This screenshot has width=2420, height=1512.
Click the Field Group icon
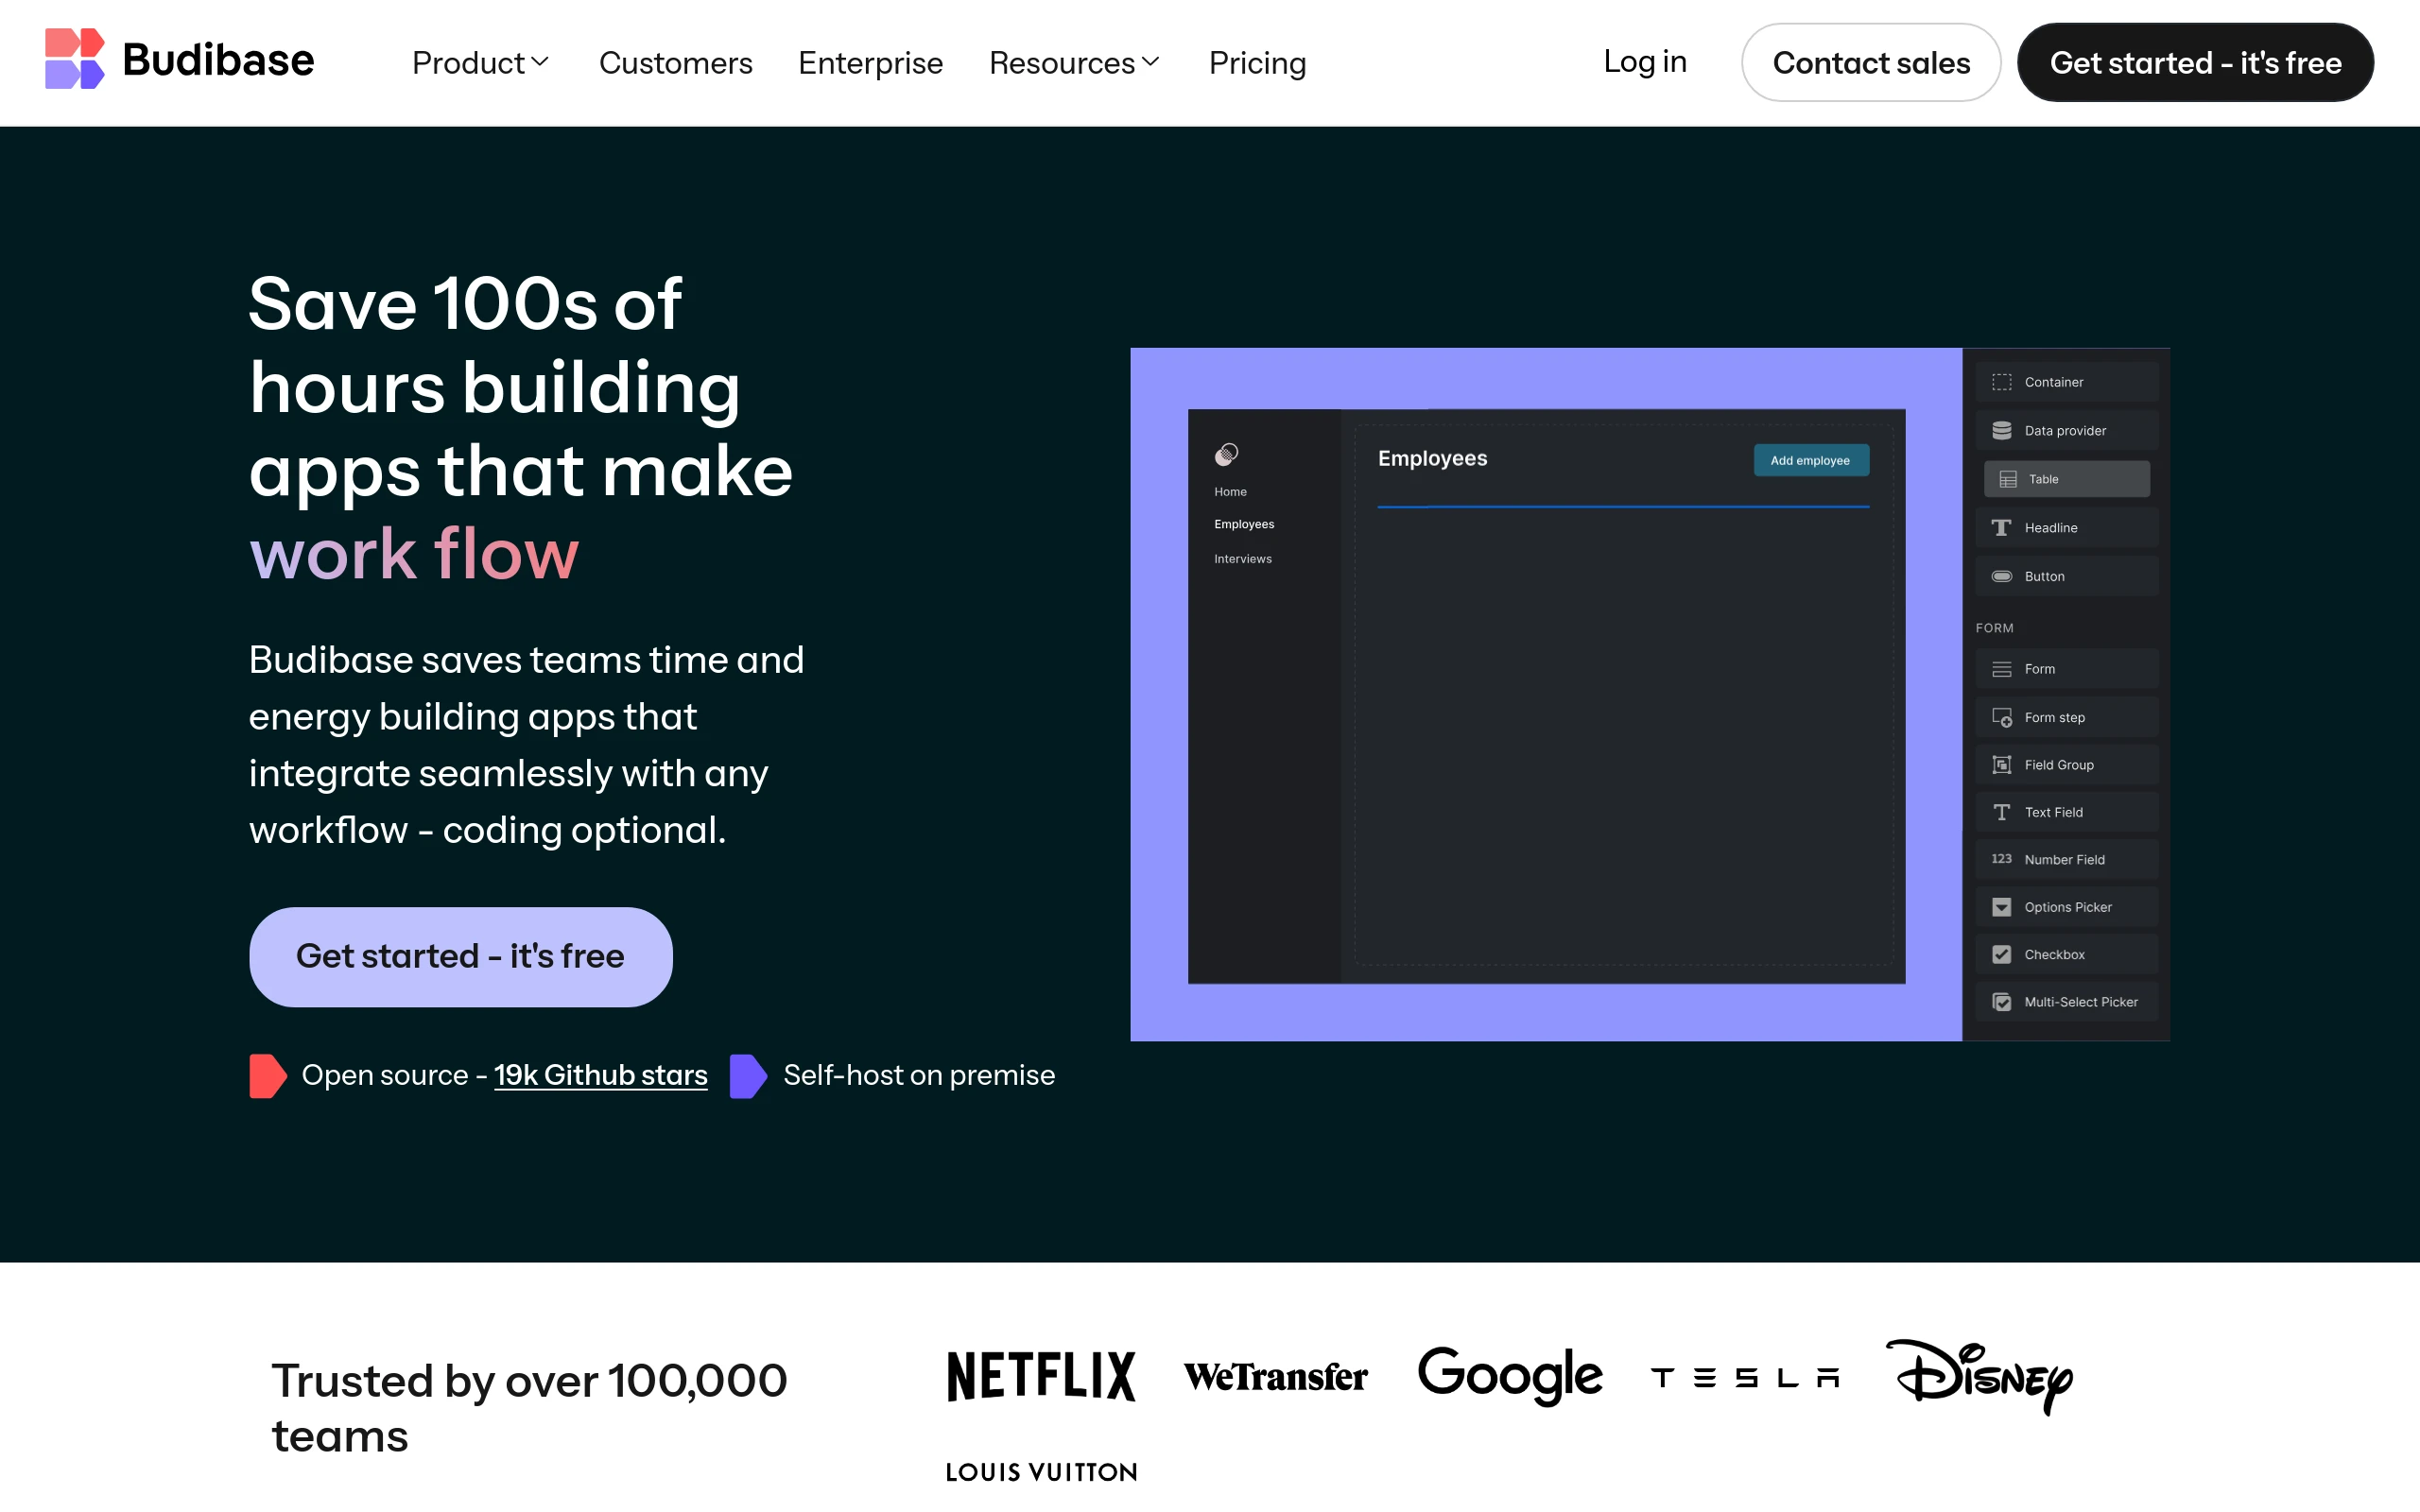coord(2001,765)
